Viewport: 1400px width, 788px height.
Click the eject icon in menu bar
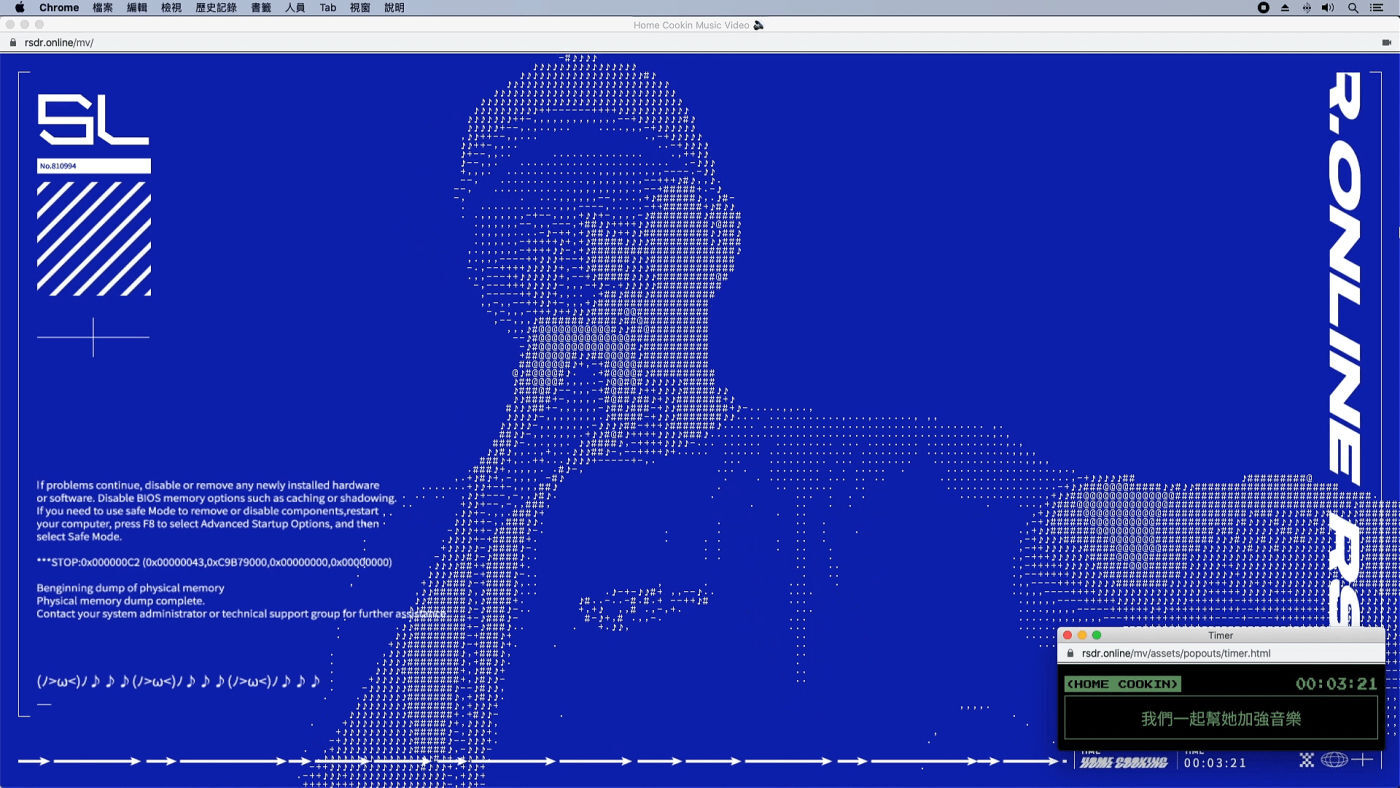click(x=1285, y=8)
